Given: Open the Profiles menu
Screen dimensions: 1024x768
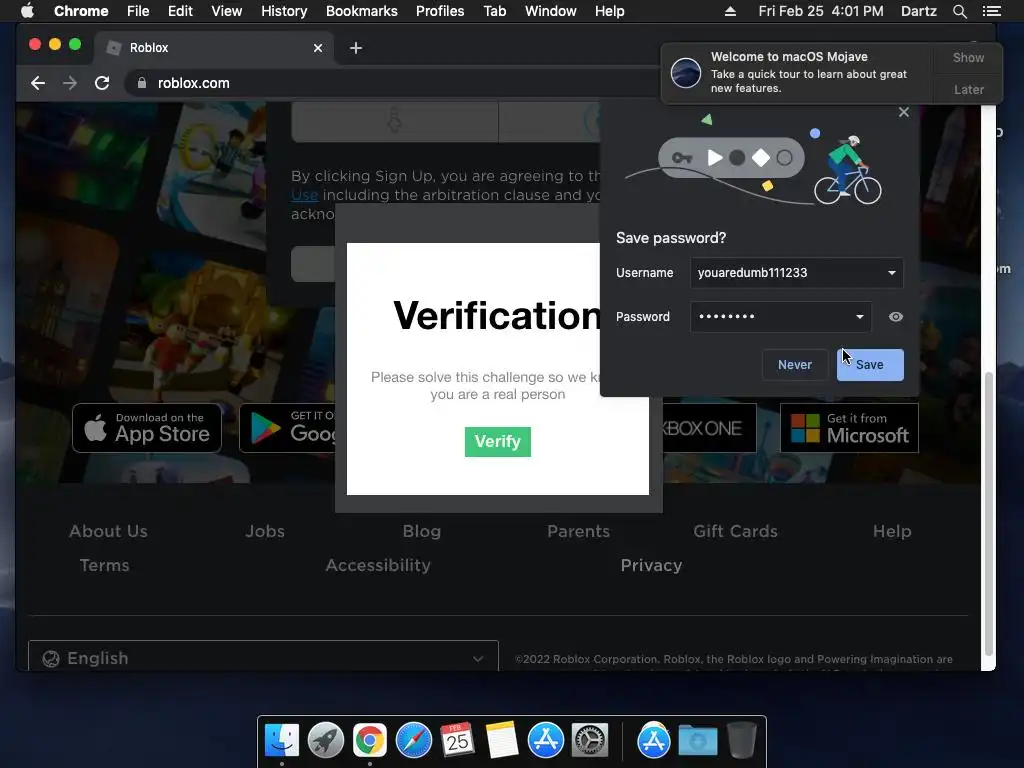Looking at the screenshot, I should 440,11.
